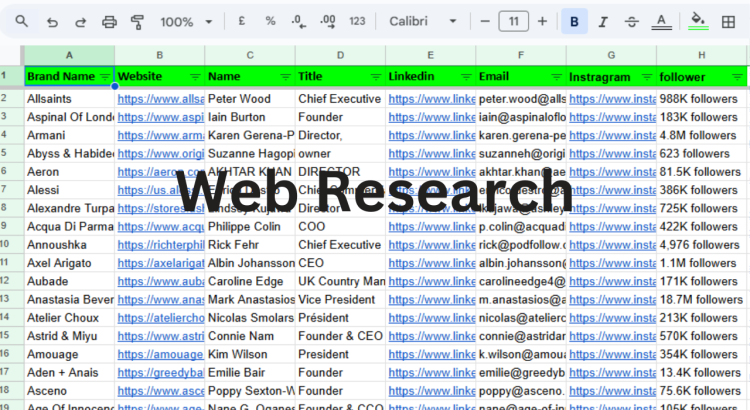750x410 pixels.
Task: Select row 12 header
Action: (11, 281)
